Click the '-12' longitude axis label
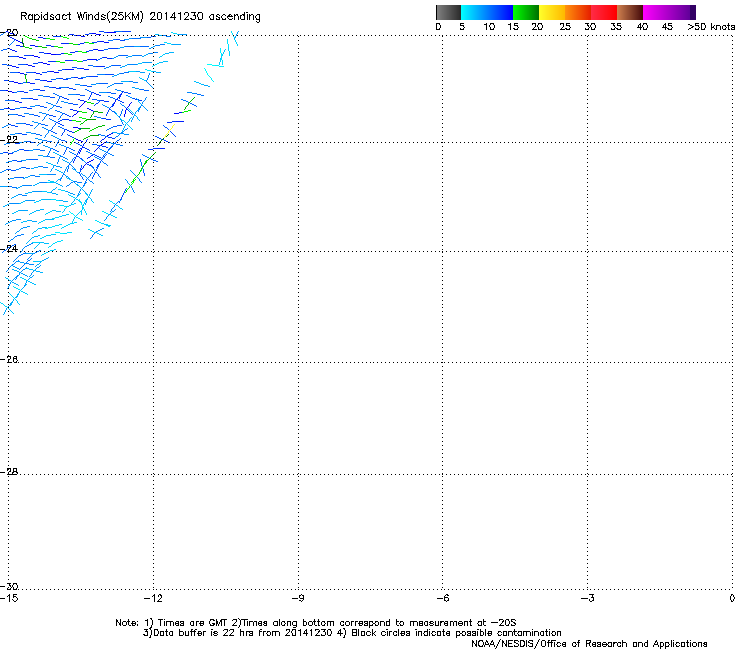Viewport: 740px width, 650px height. (153, 598)
